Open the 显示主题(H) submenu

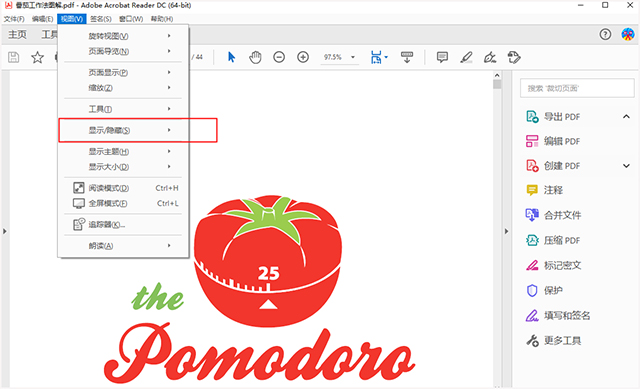click(x=123, y=151)
